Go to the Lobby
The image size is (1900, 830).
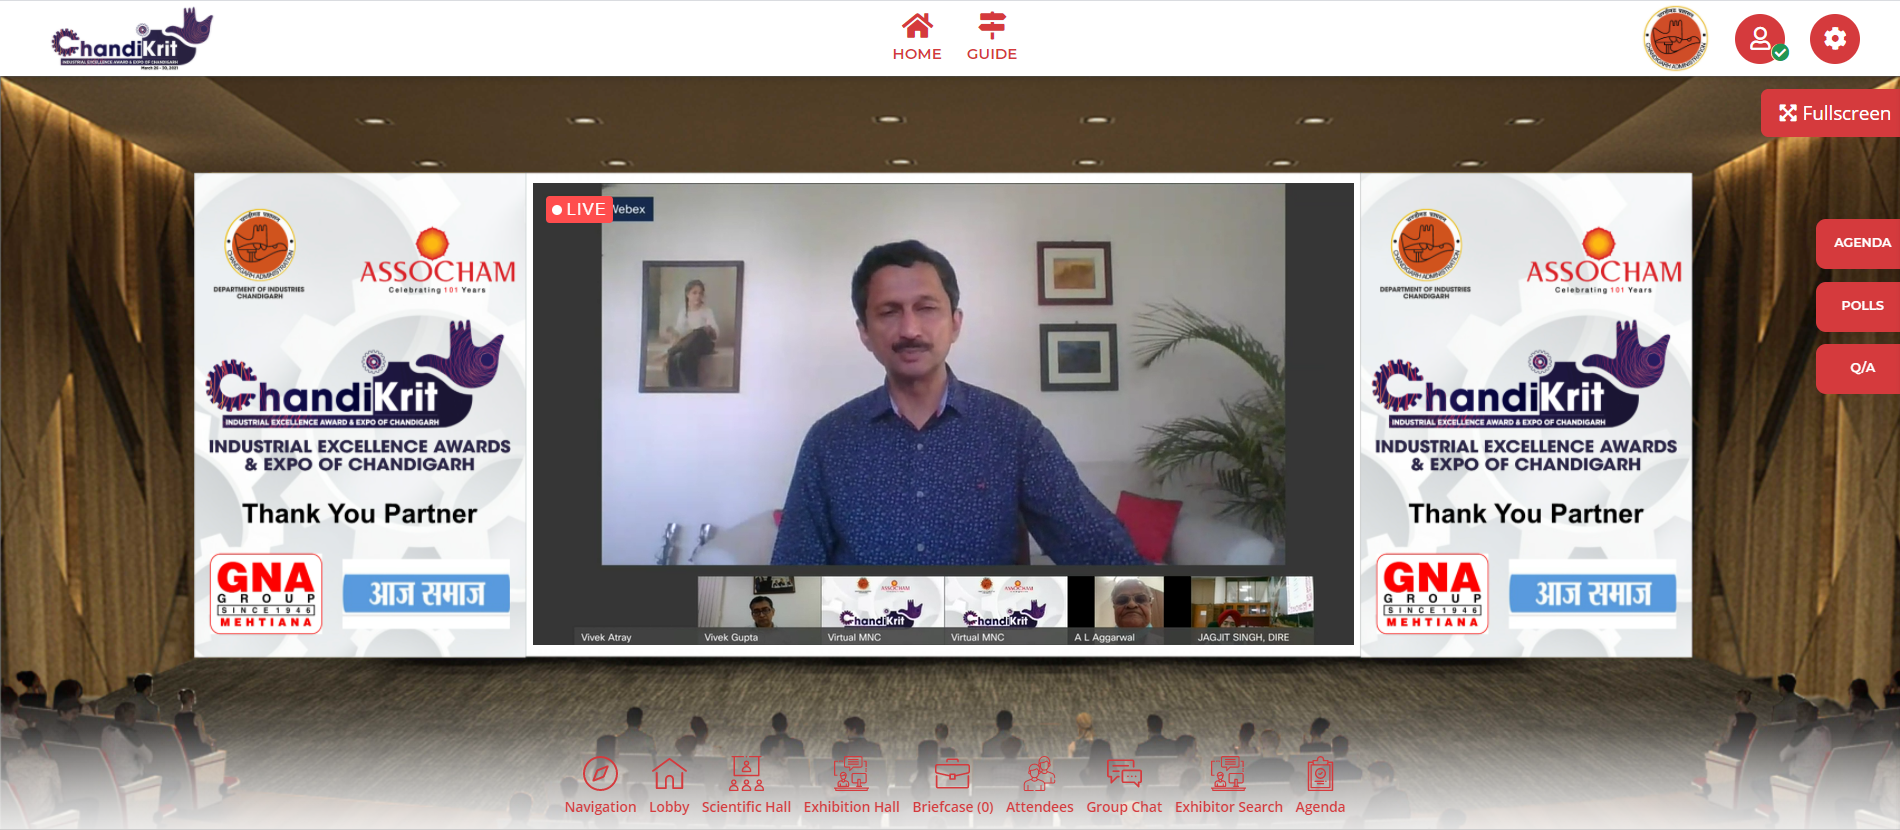click(x=669, y=774)
